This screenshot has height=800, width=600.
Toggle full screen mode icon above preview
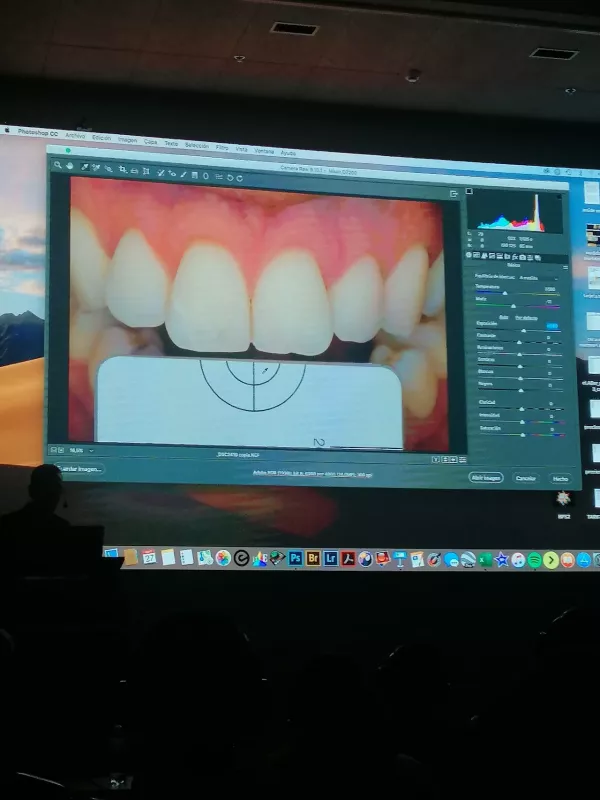click(x=453, y=192)
